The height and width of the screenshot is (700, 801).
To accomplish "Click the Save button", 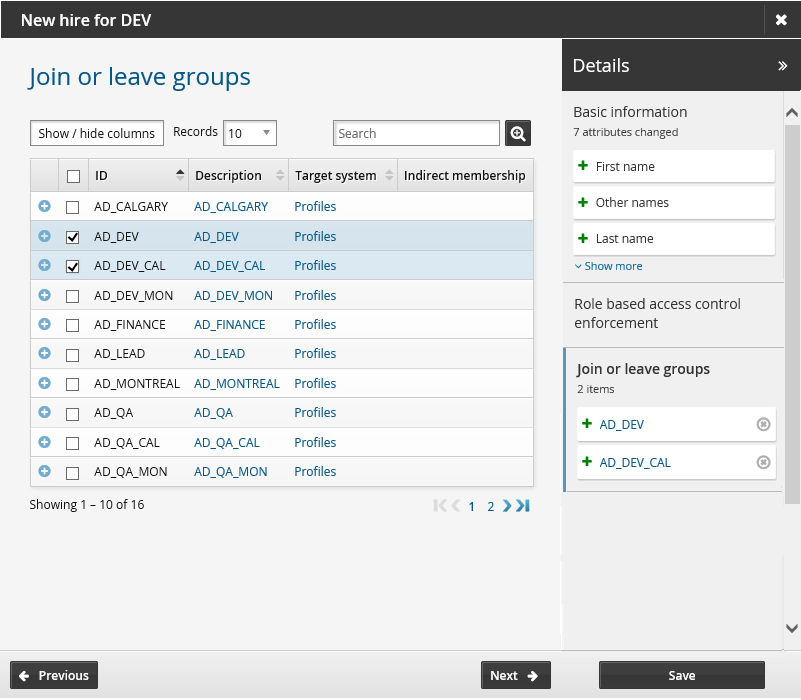I will click(681, 675).
